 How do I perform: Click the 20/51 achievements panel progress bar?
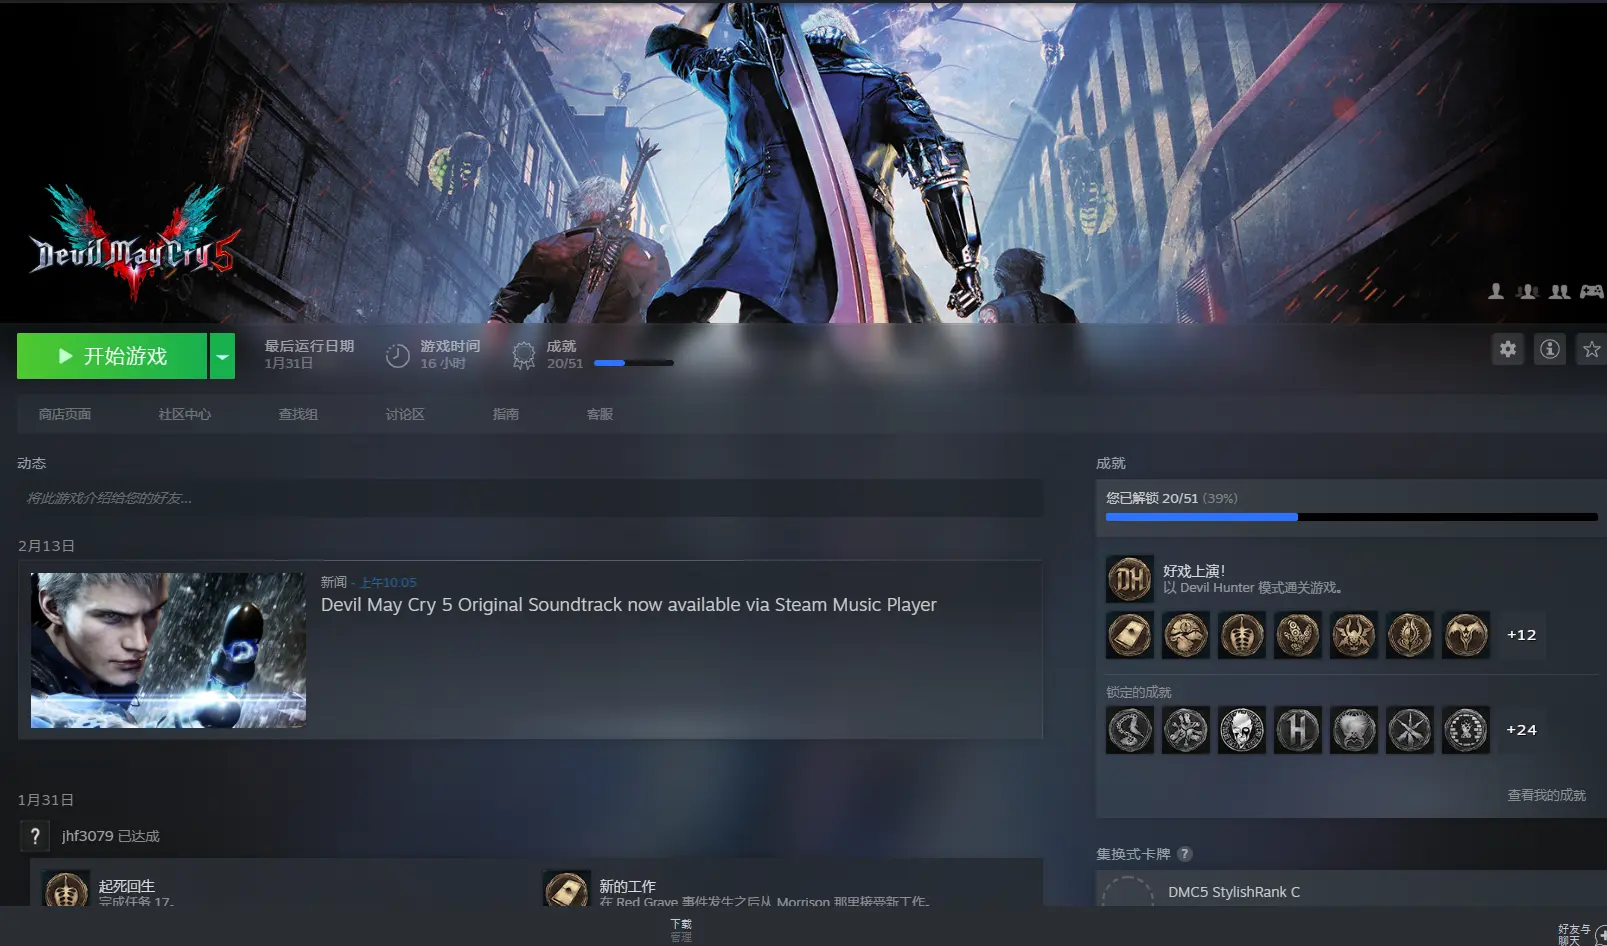coord(1351,517)
